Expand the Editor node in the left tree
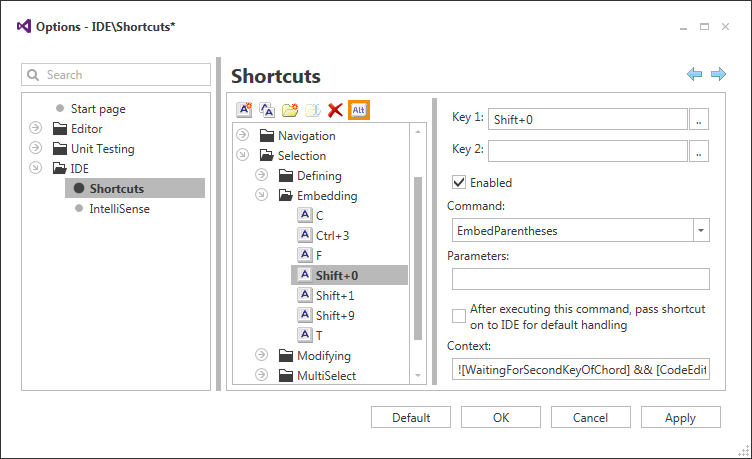Screen dimensions: 752x459 point(36,129)
